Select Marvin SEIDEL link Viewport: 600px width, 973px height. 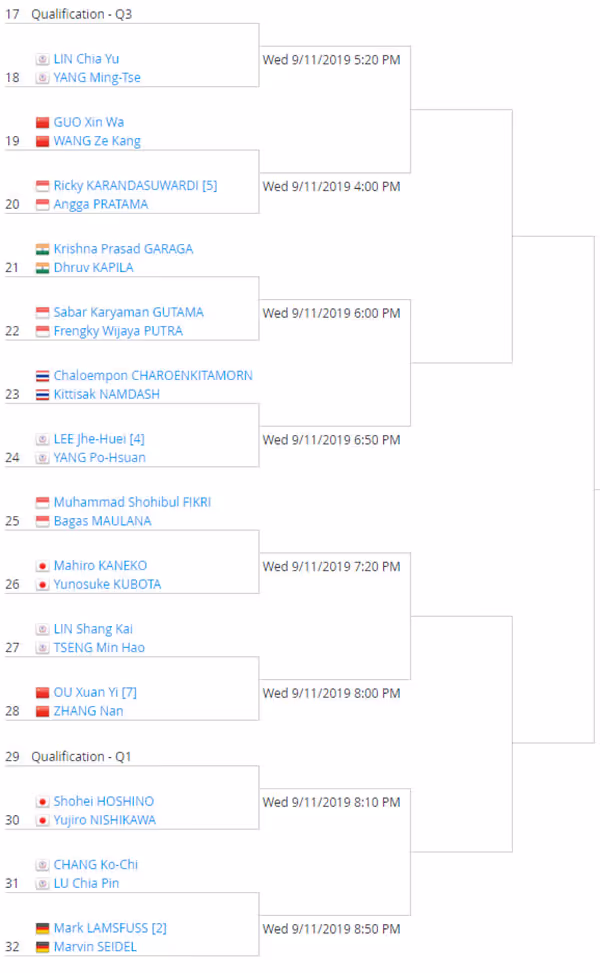tap(95, 946)
